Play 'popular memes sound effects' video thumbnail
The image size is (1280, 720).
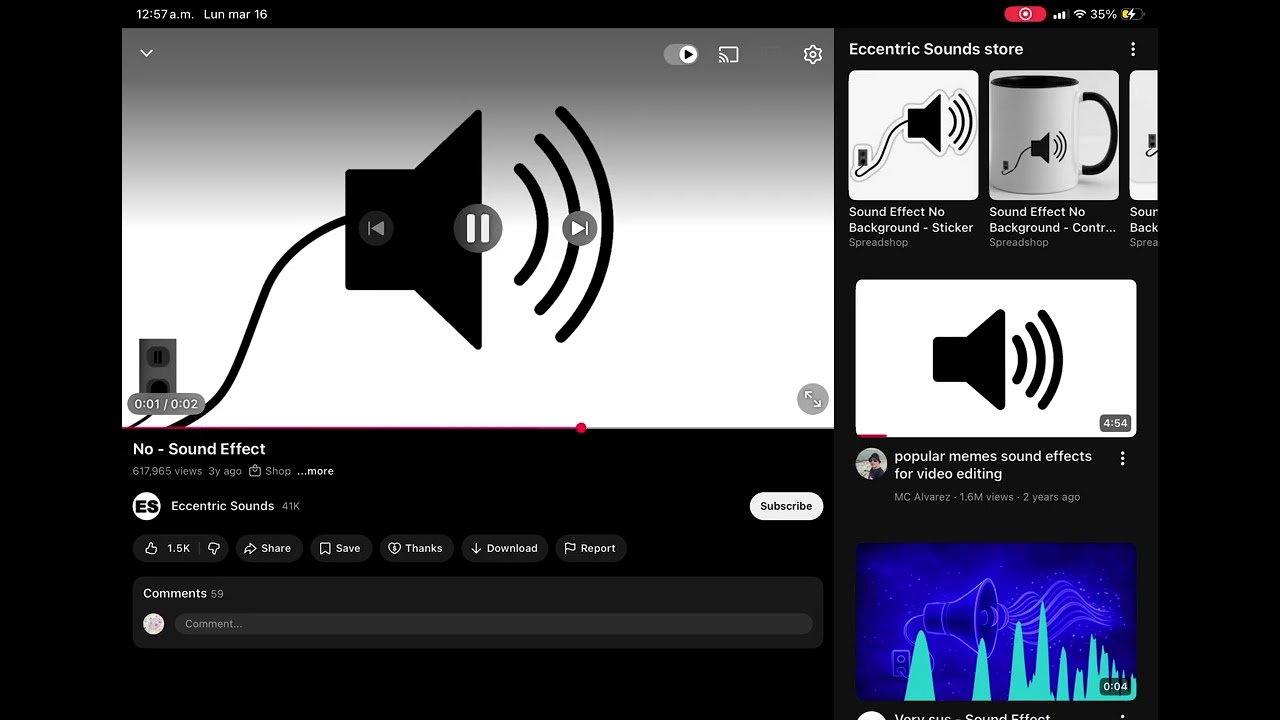(996, 358)
